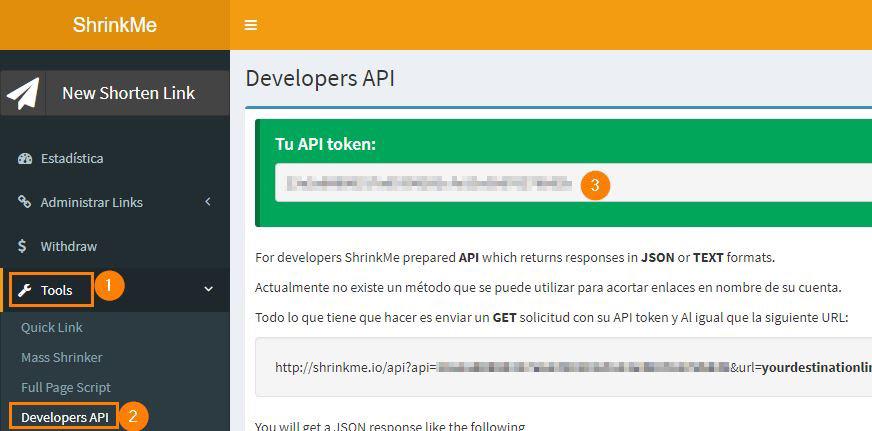This screenshot has width=872, height=431.
Task: Click the API token input field
Action: (x=573, y=183)
